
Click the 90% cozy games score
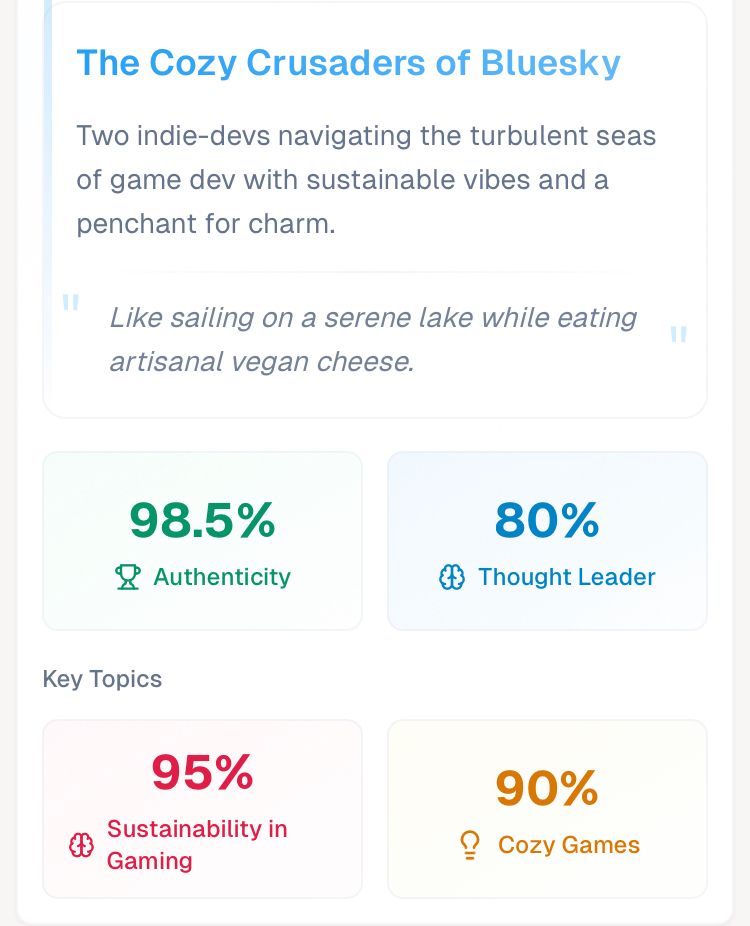point(547,788)
